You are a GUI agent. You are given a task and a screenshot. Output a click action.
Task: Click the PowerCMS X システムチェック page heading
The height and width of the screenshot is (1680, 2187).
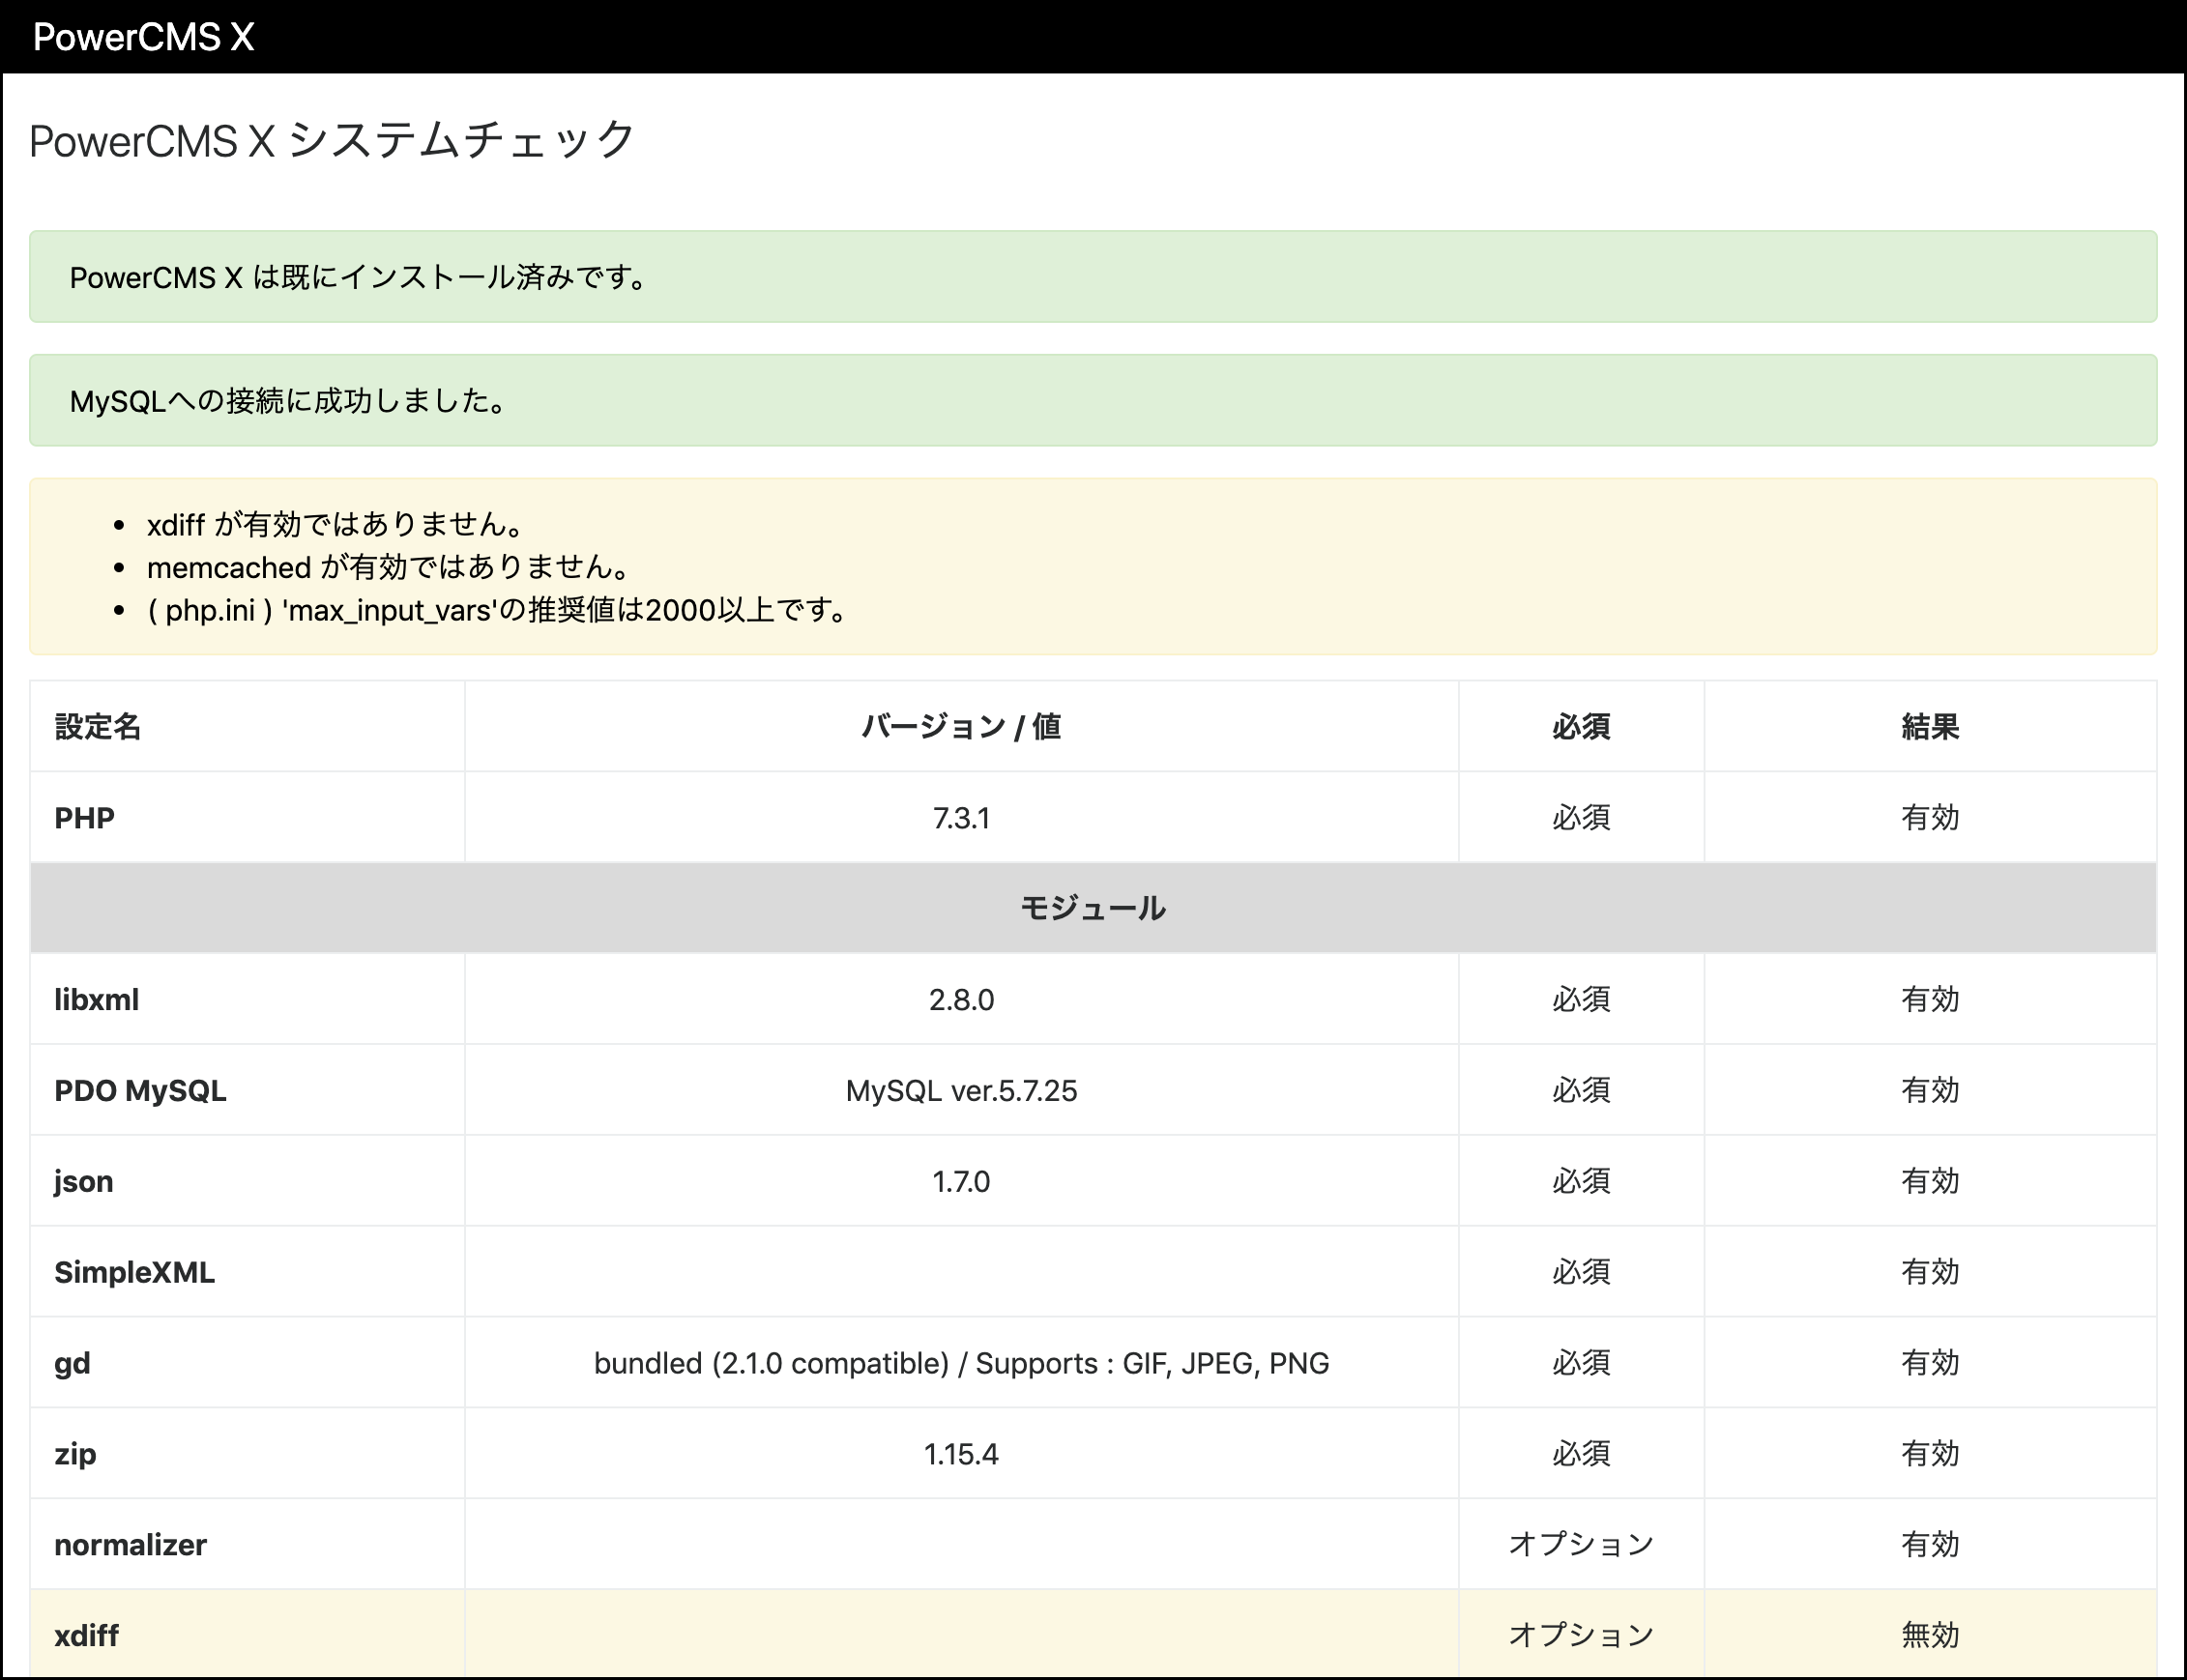pyautogui.click(x=330, y=140)
